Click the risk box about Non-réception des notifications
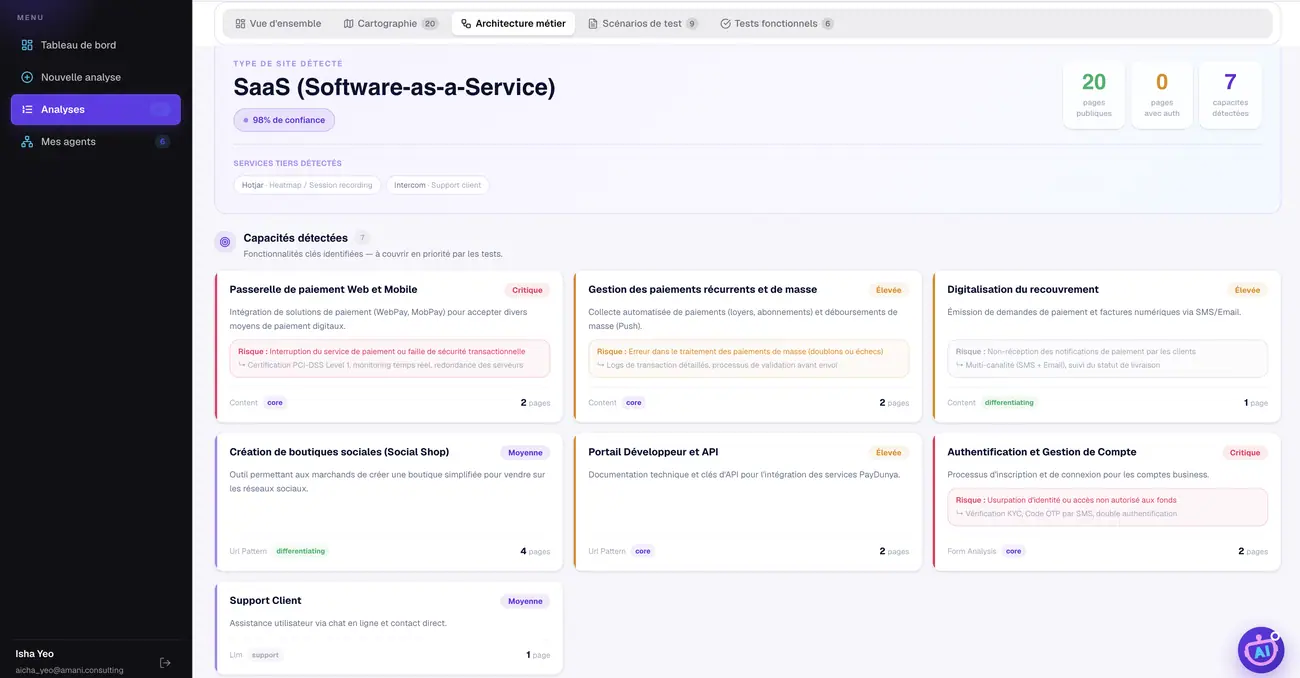Image resolution: width=1300 pixels, height=678 pixels. pos(1107,358)
